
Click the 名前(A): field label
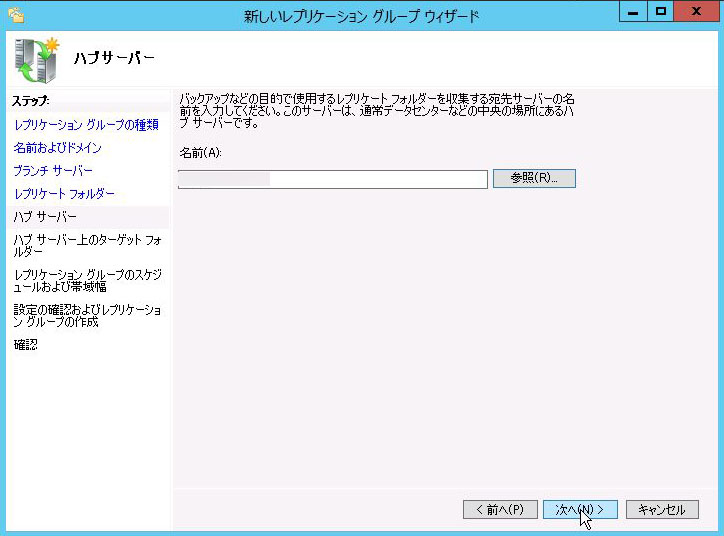(199, 153)
